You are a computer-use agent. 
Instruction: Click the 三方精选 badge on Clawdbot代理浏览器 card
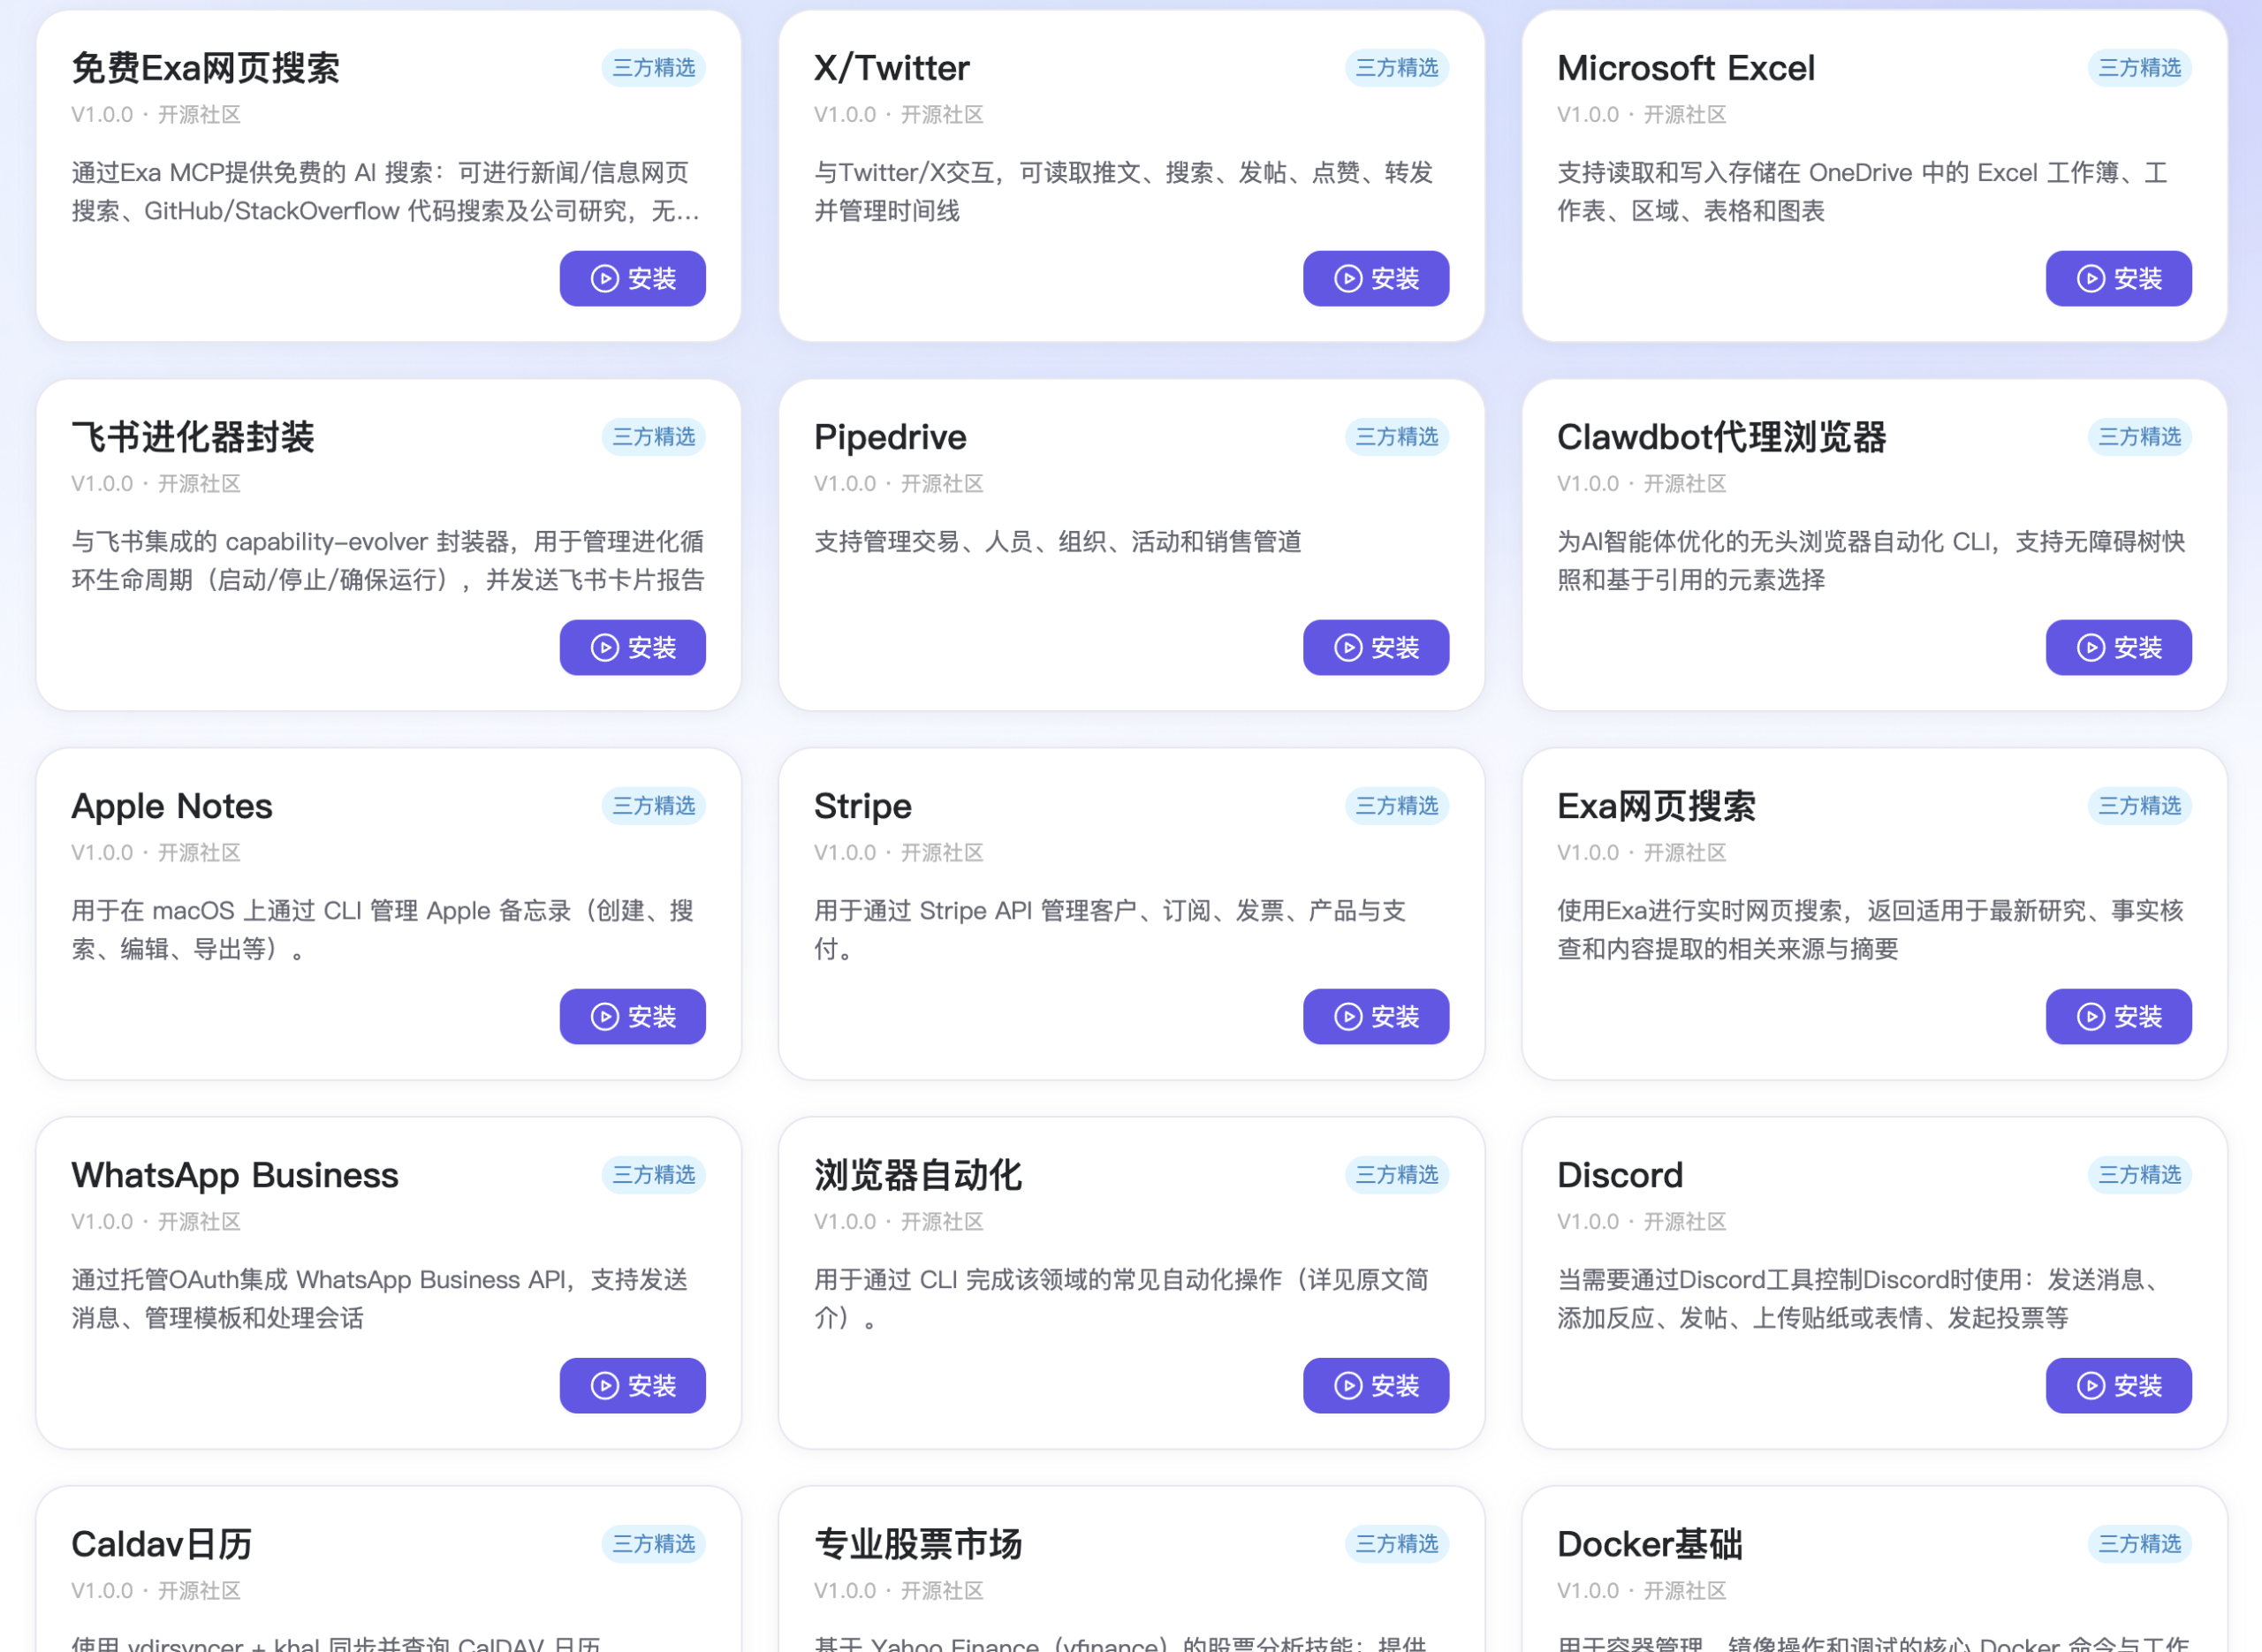[2139, 437]
